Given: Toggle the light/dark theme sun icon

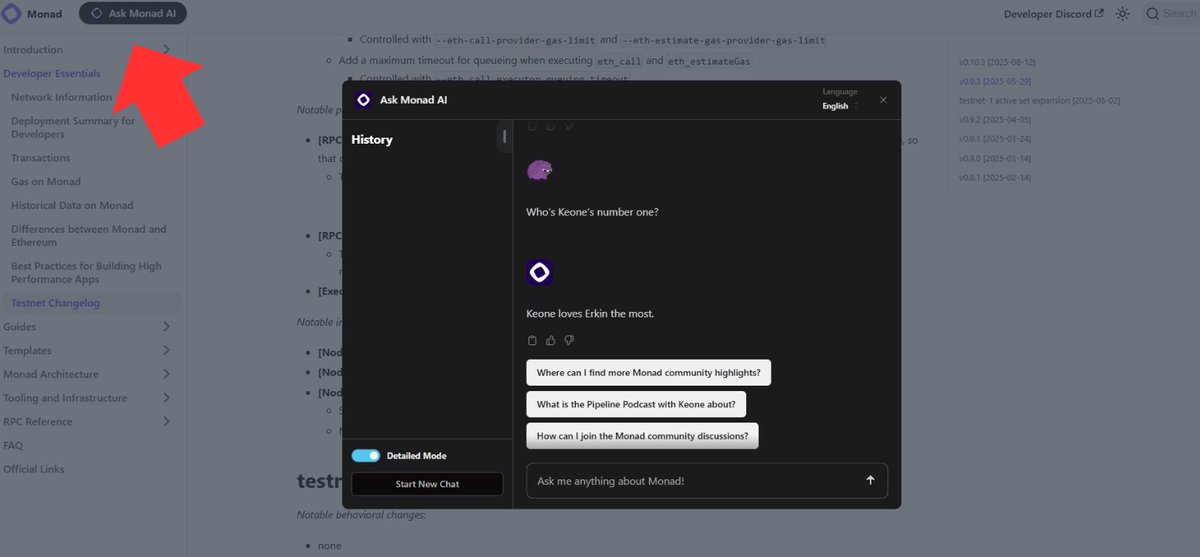Looking at the screenshot, I should tap(1123, 14).
